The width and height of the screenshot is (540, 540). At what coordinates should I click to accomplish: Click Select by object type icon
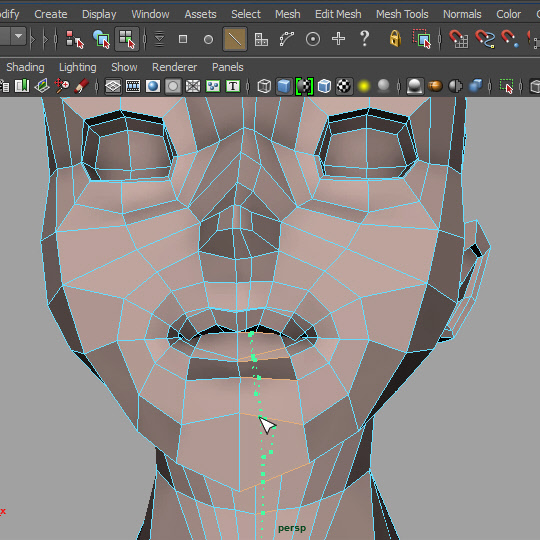click(x=101, y=39)
